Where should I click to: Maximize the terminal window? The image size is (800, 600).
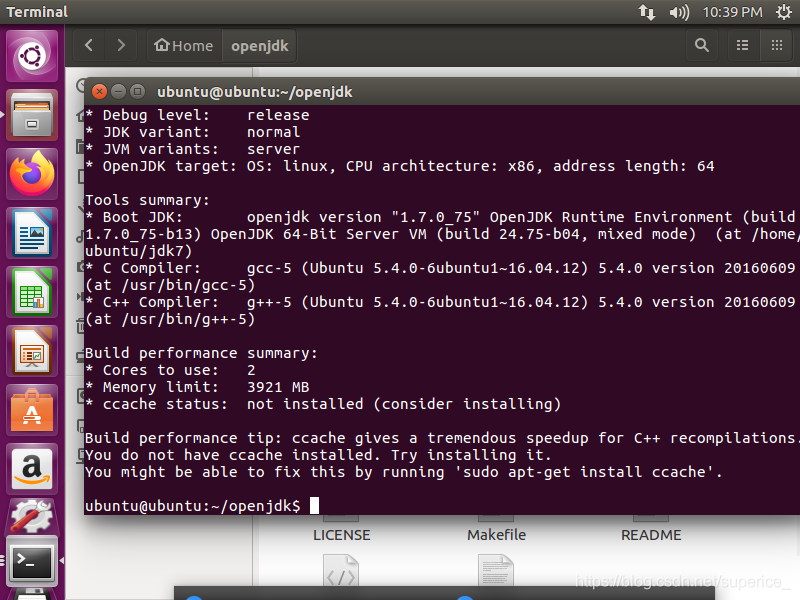point(137,92)
